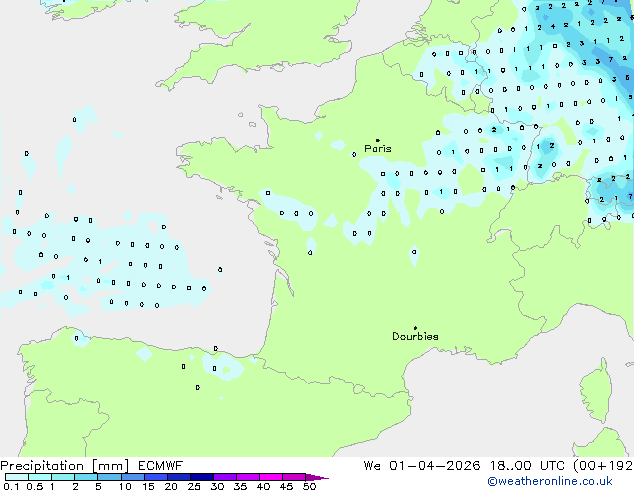Click the 40 legend value
Image resolution: width=634 pixels, height=490 pixels.
[263, 486]
